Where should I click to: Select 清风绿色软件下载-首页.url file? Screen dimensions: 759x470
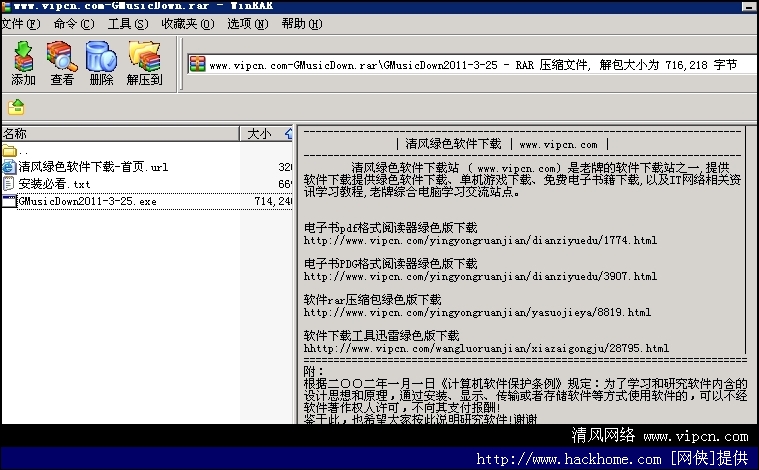pos(93,167)
